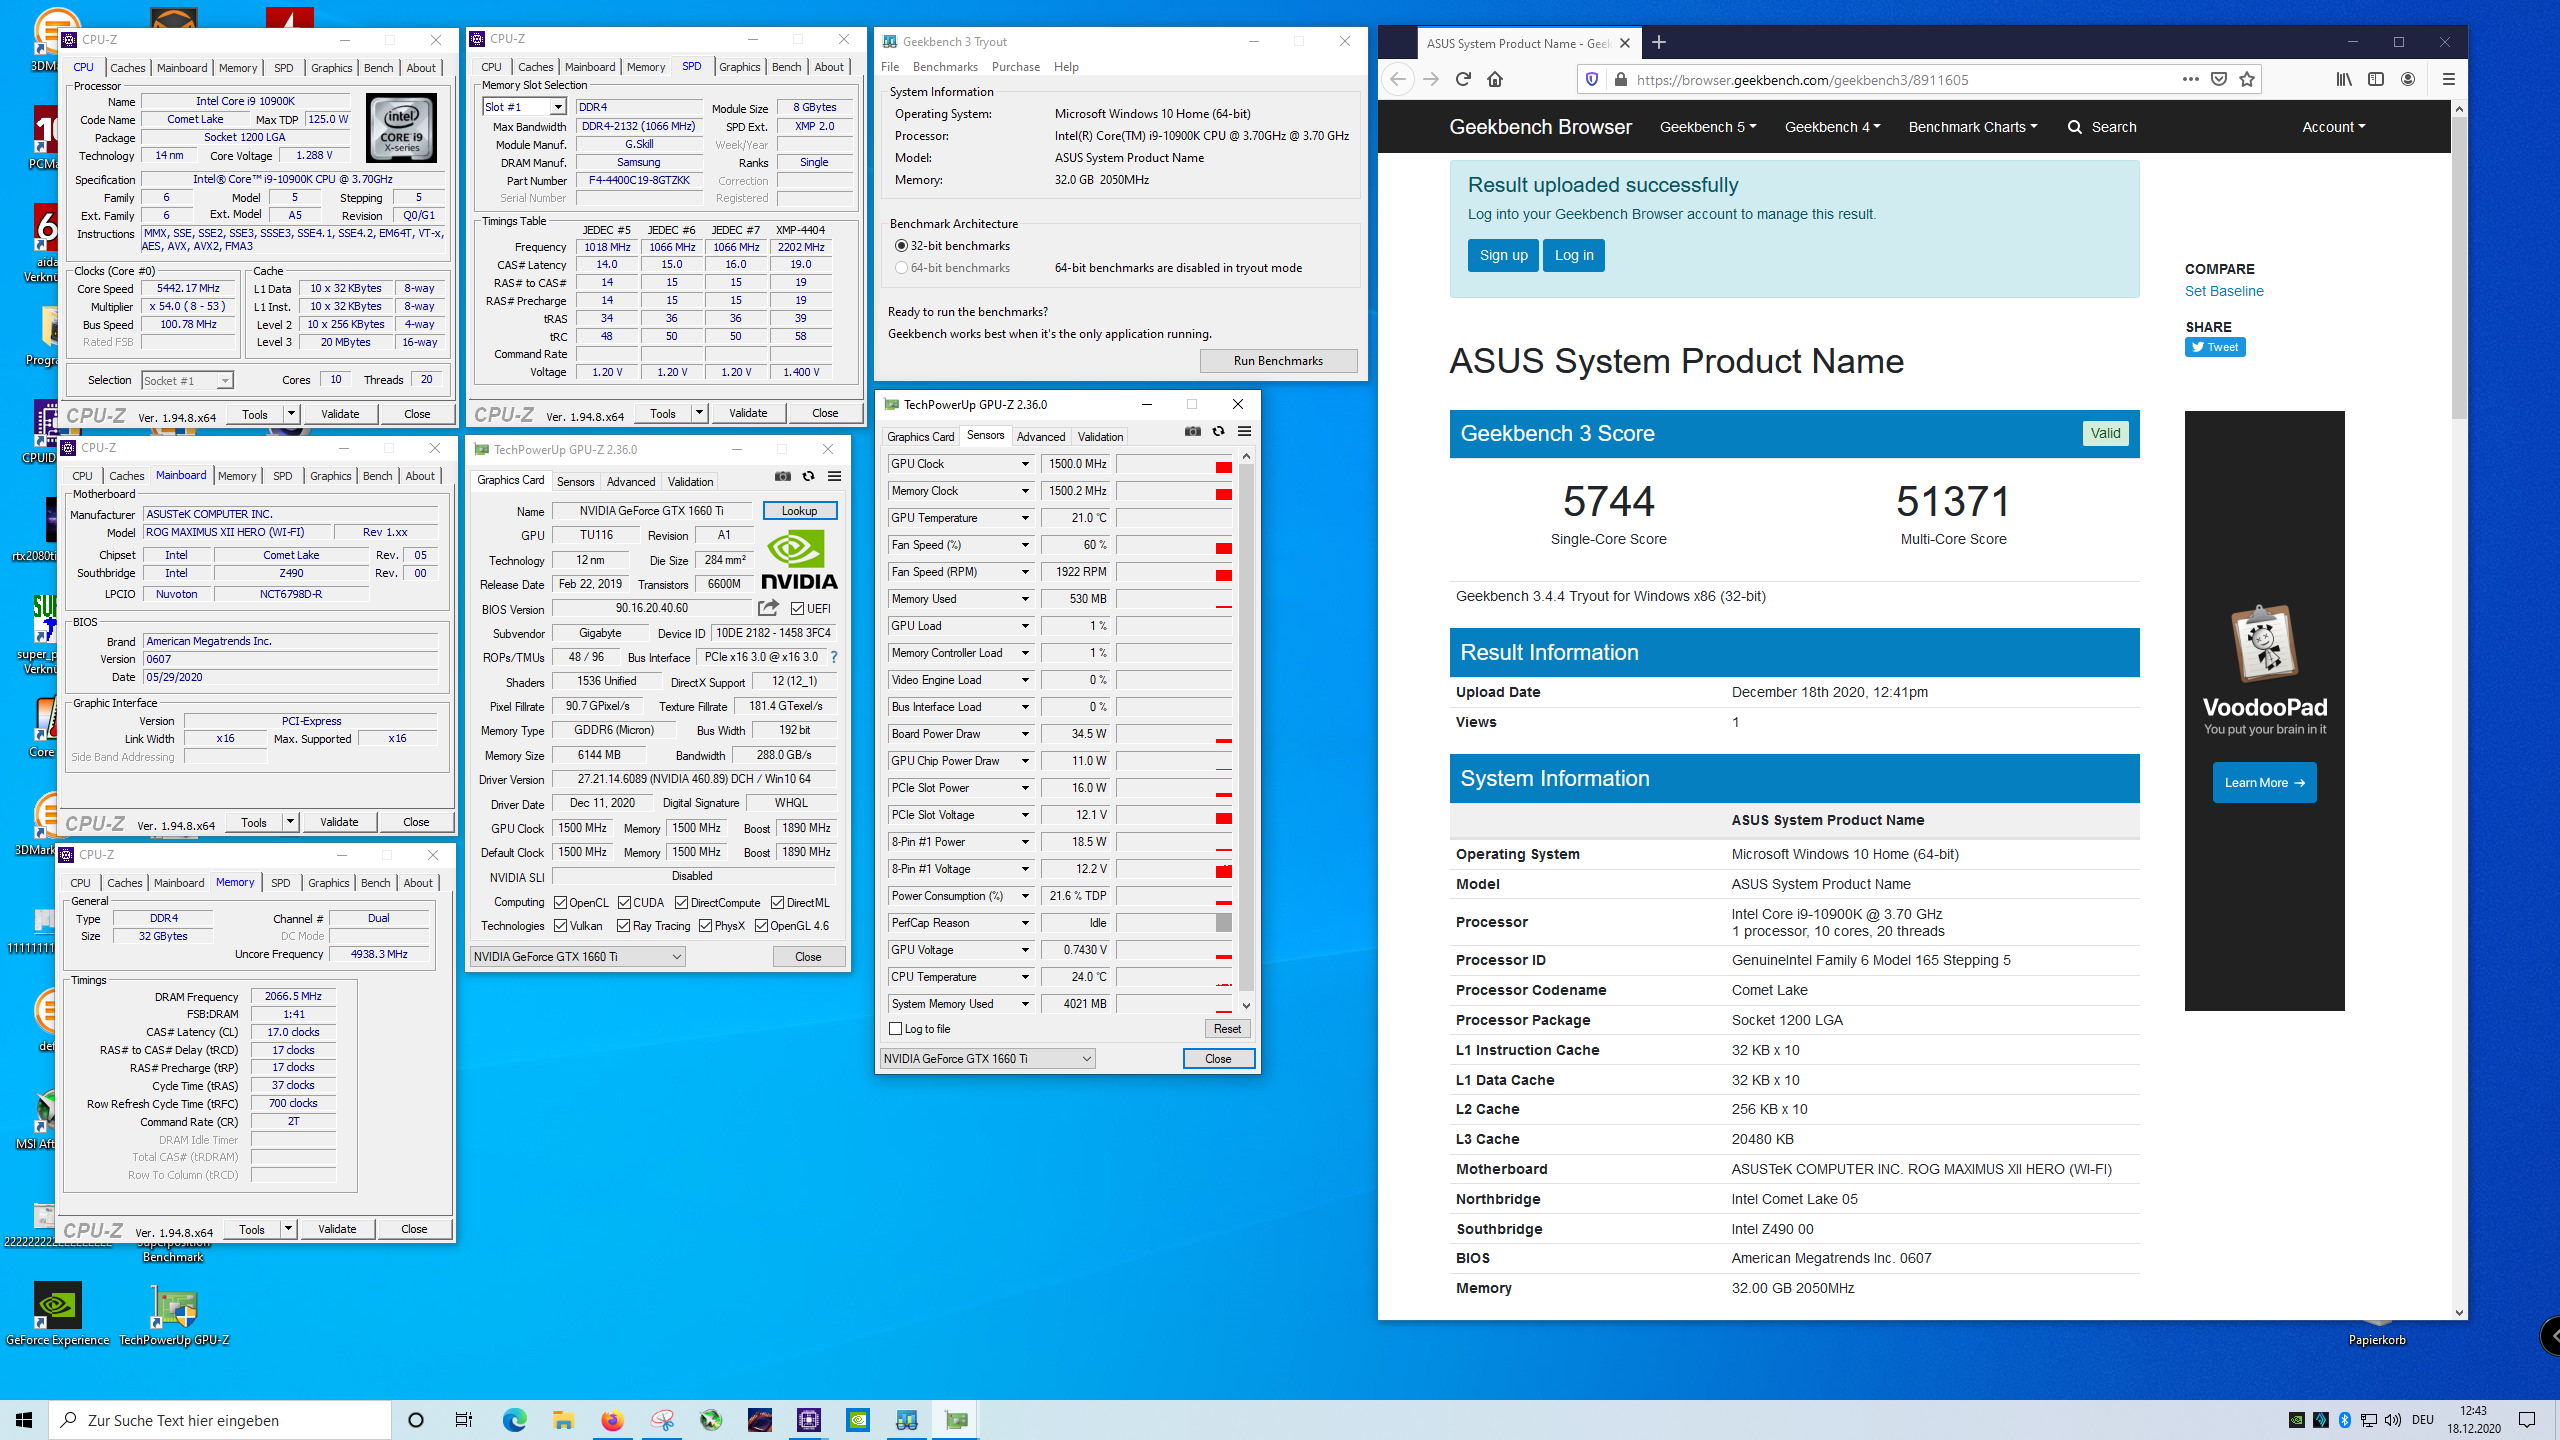Click the GPU Clock sensor graph bar
Viewport: 2560px width, 1440px height.
1174,464
